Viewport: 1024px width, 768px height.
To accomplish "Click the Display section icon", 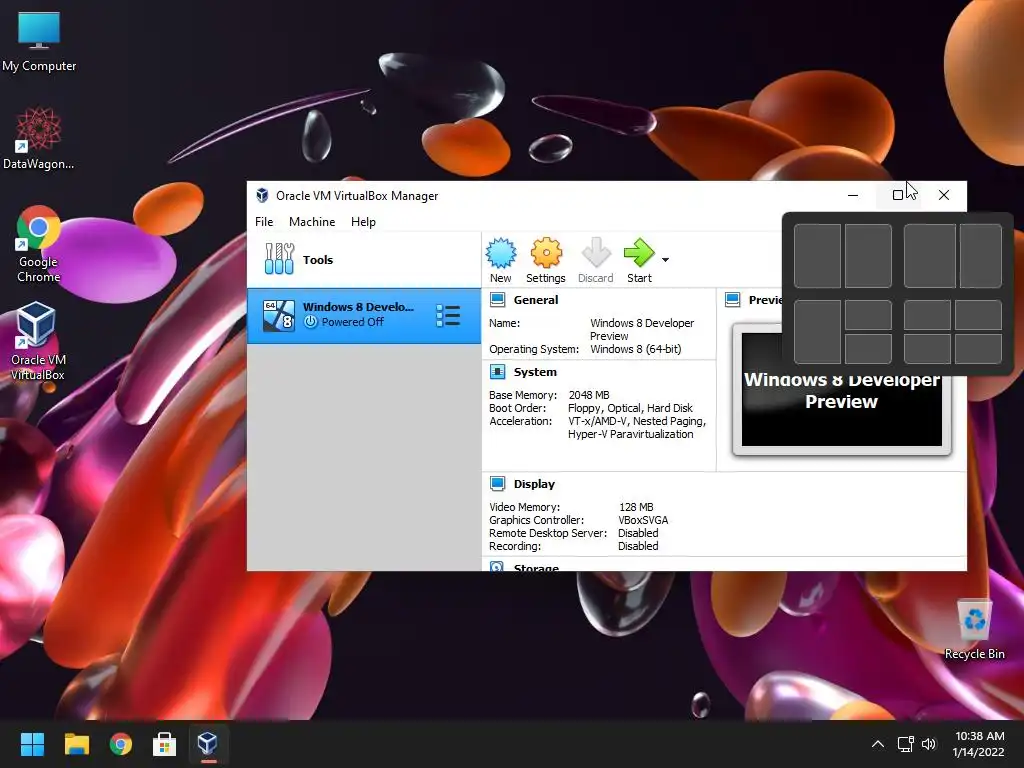I will [498, 484].
